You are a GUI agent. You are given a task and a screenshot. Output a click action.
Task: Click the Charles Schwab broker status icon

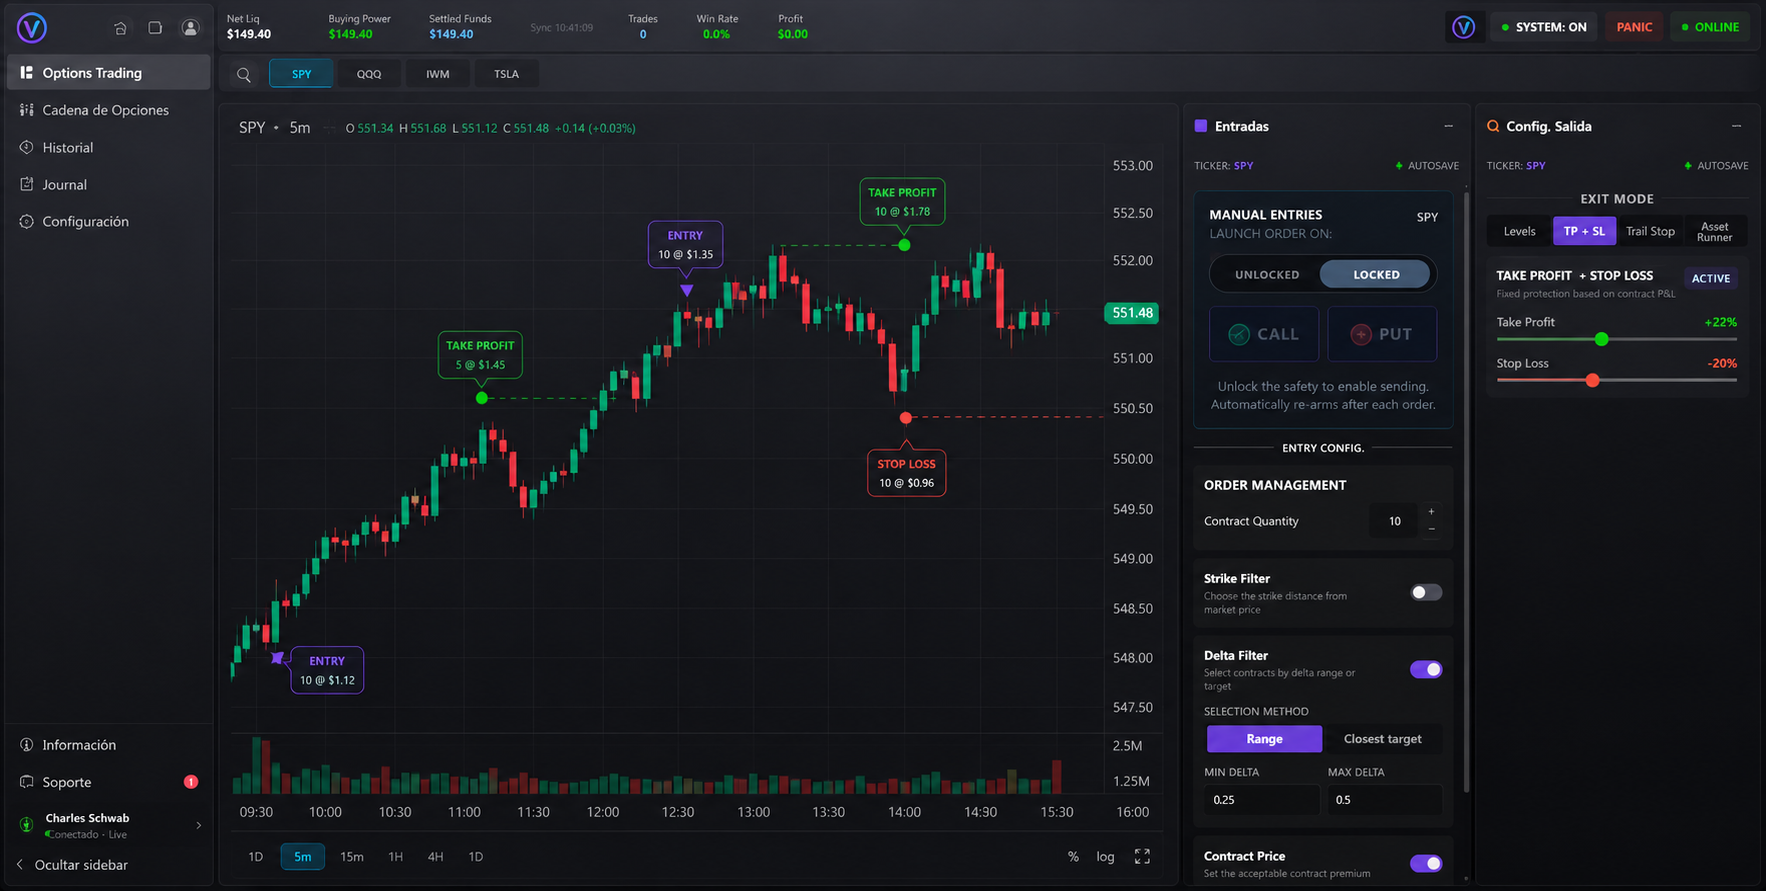point(27,825)
